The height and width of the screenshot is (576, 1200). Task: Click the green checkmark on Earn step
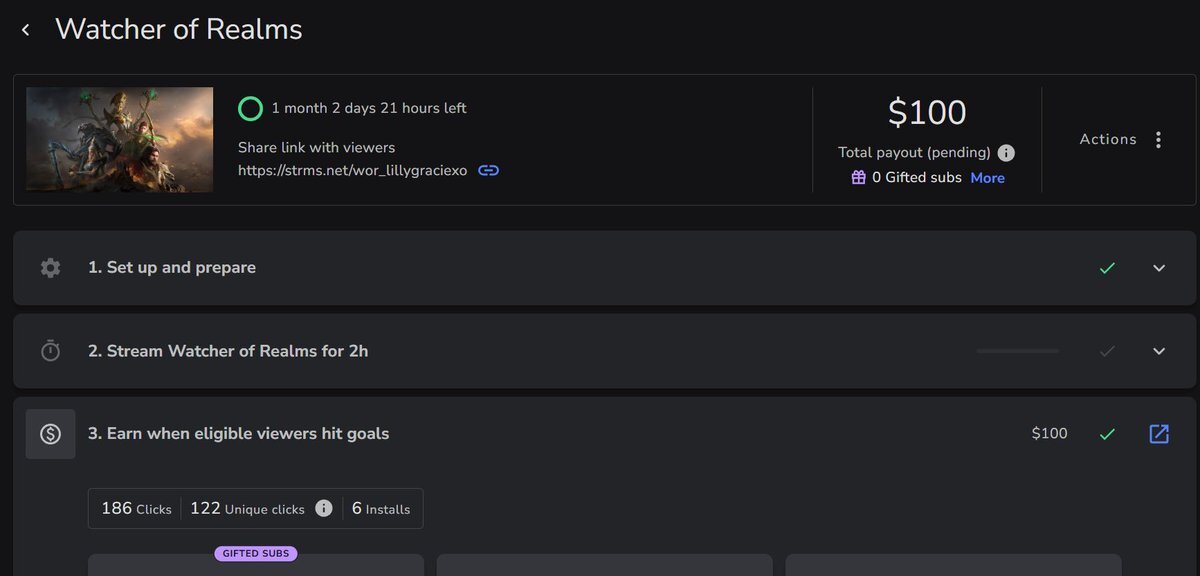pos(1107,434)
